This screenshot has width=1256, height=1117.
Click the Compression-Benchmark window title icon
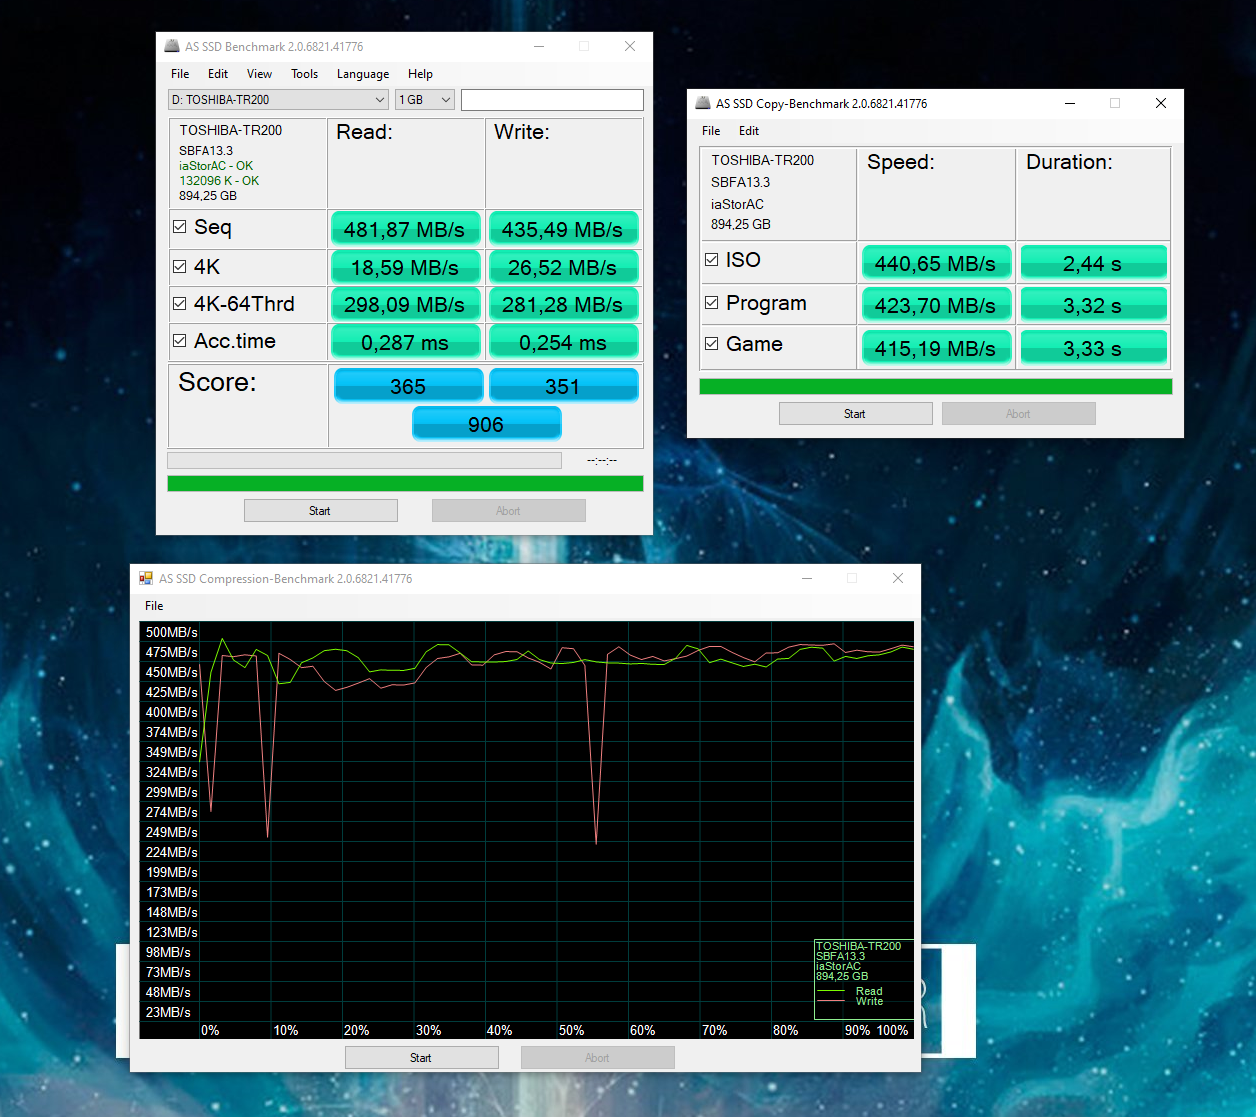pyautogui.click(x=146, y=579)
